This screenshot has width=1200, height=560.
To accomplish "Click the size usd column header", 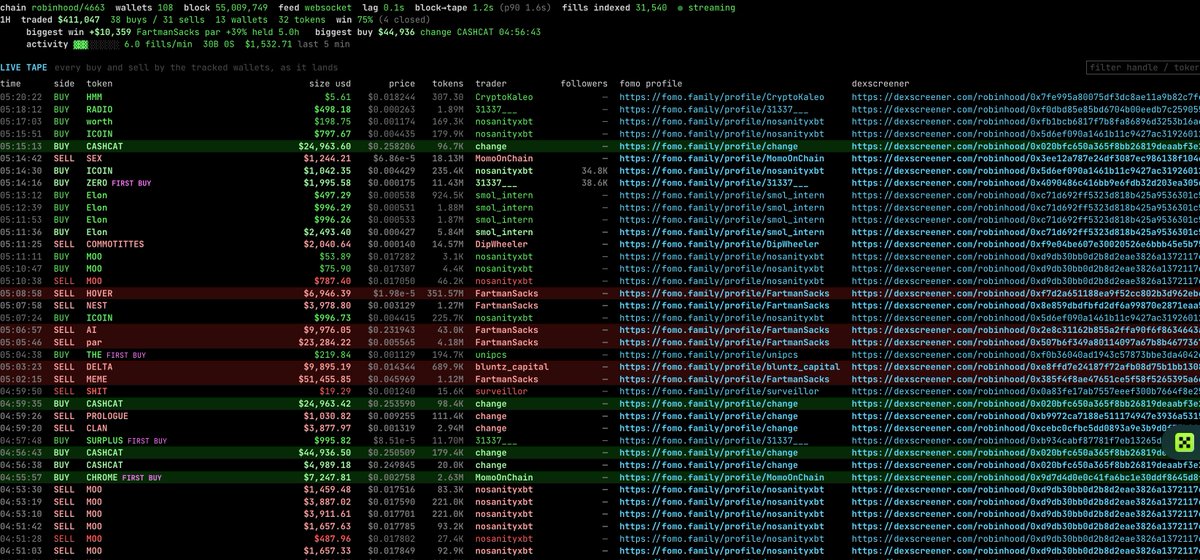I will pyautogui.click(x=329, y=83).
